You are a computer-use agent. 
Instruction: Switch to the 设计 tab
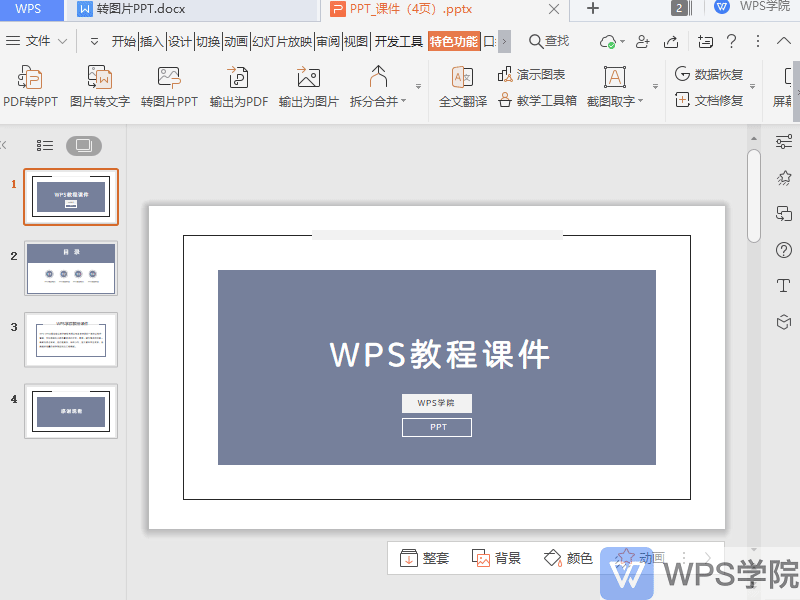(x=179, y=41)
